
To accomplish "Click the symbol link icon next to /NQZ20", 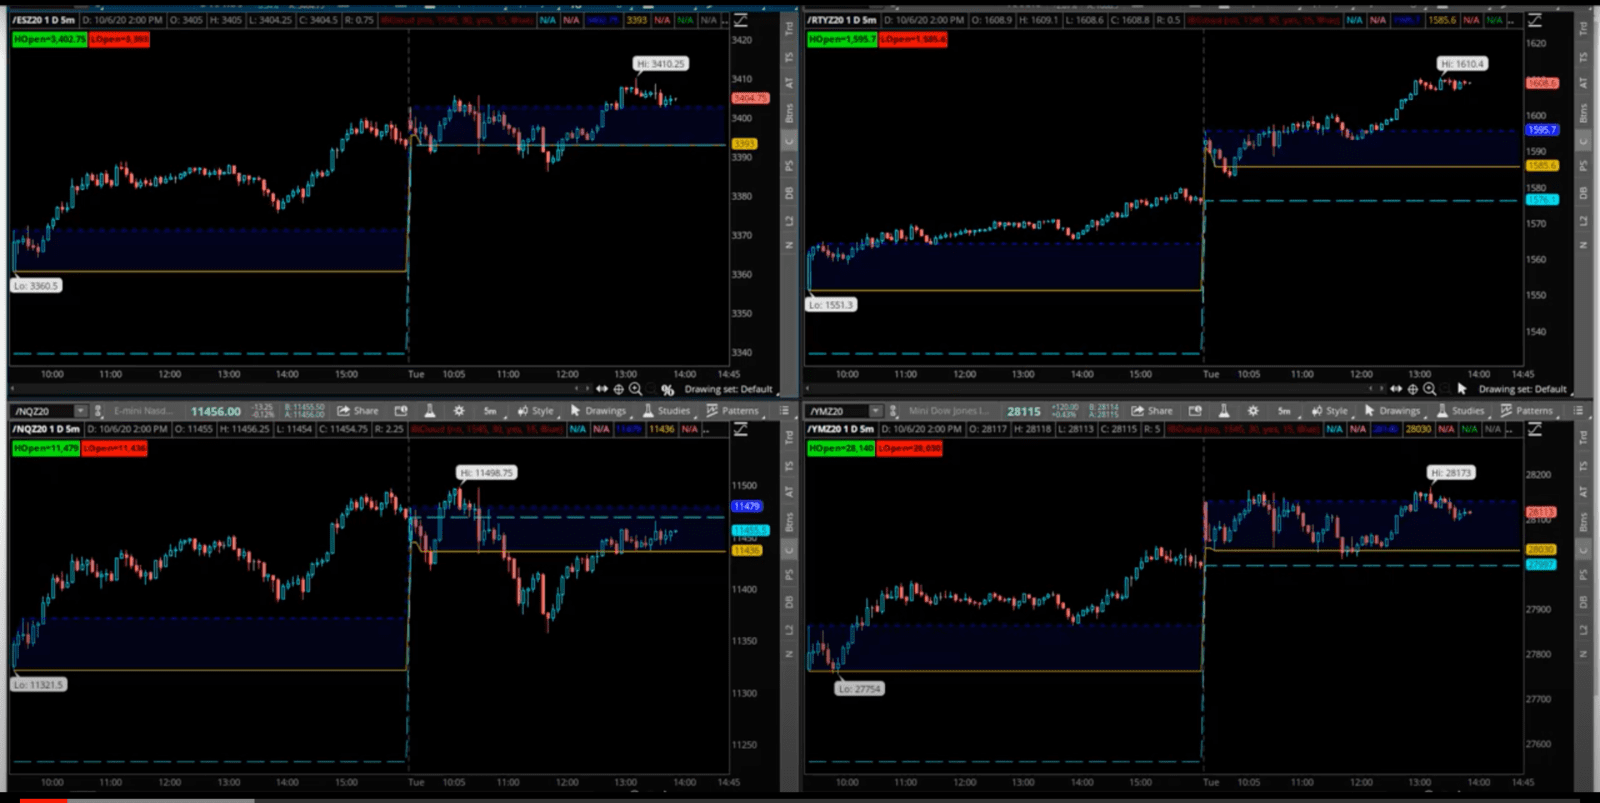I will point(98,411).
